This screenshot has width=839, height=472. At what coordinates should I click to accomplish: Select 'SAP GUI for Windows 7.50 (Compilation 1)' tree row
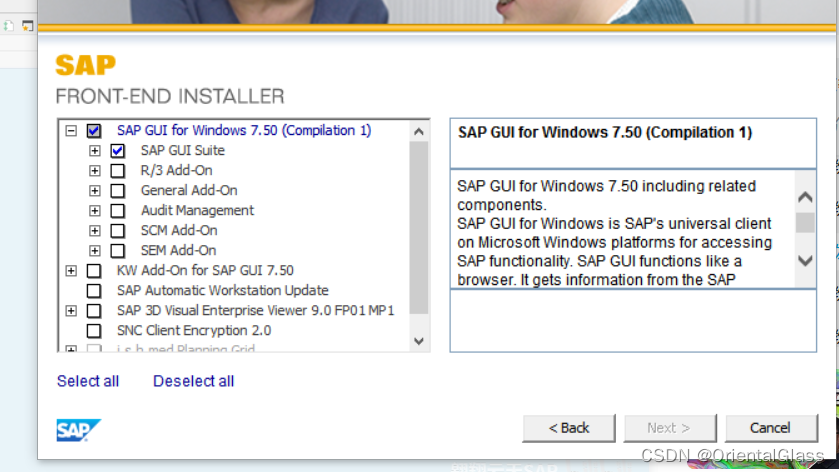pos(244,131)
